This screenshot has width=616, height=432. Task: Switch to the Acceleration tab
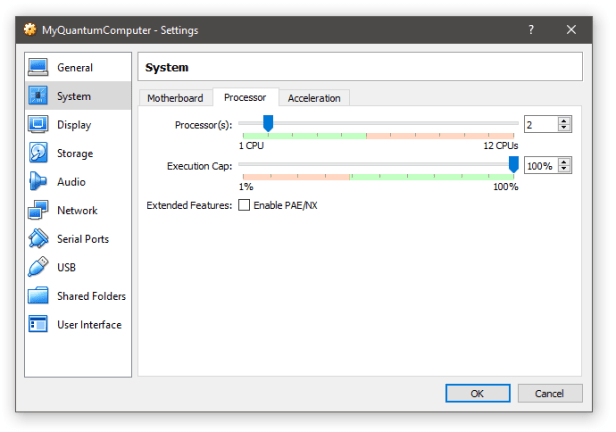pos(314,98)
